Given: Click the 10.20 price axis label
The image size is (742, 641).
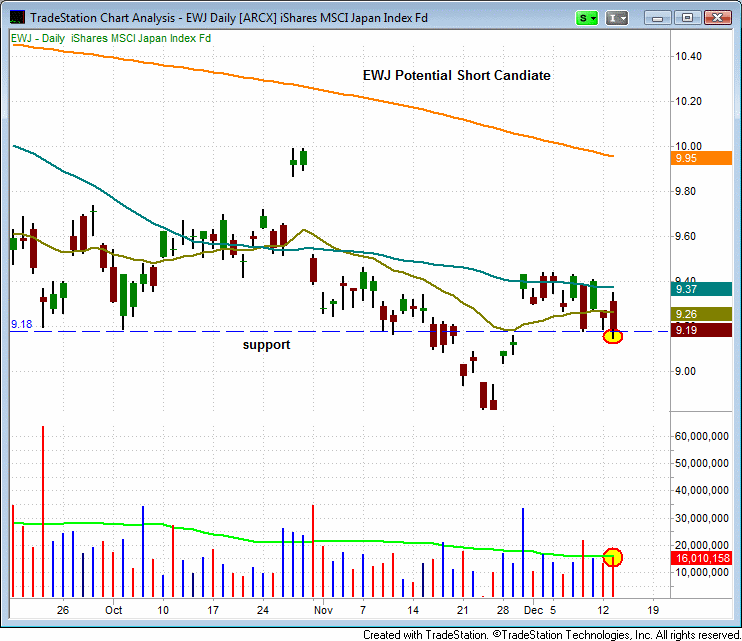Looking at the screenshot, I should coord(689,101).
